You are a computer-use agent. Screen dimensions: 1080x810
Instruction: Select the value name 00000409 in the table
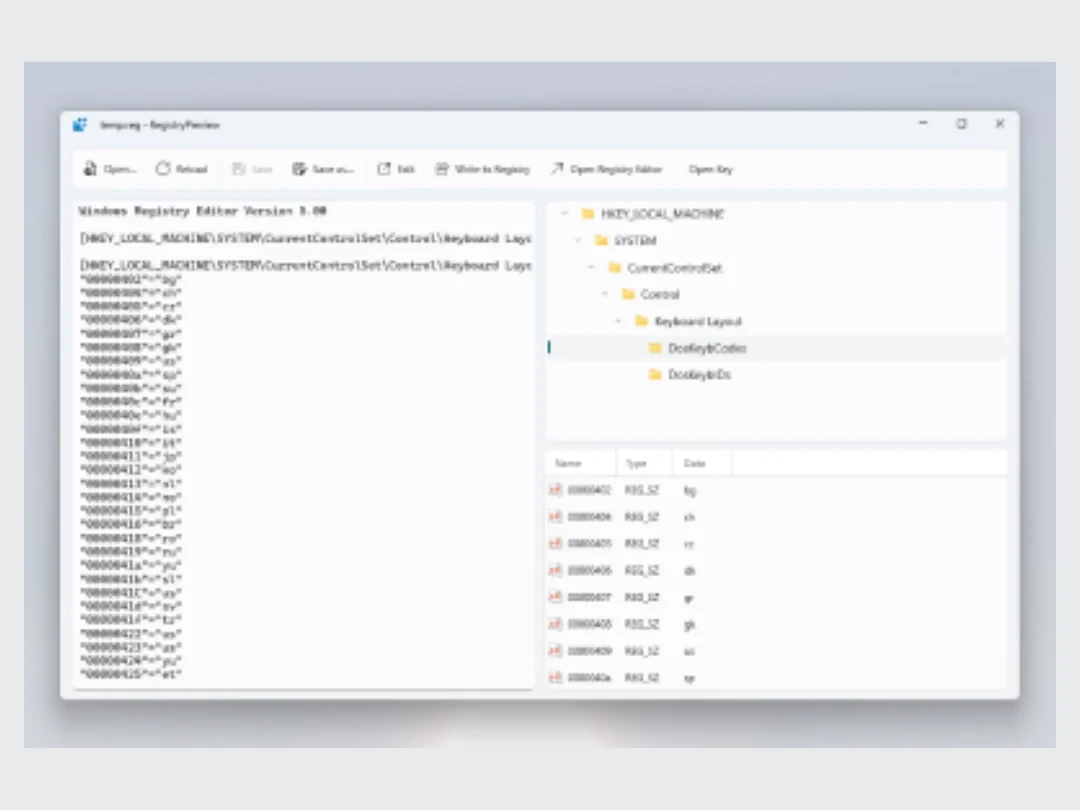pos(590,651)
